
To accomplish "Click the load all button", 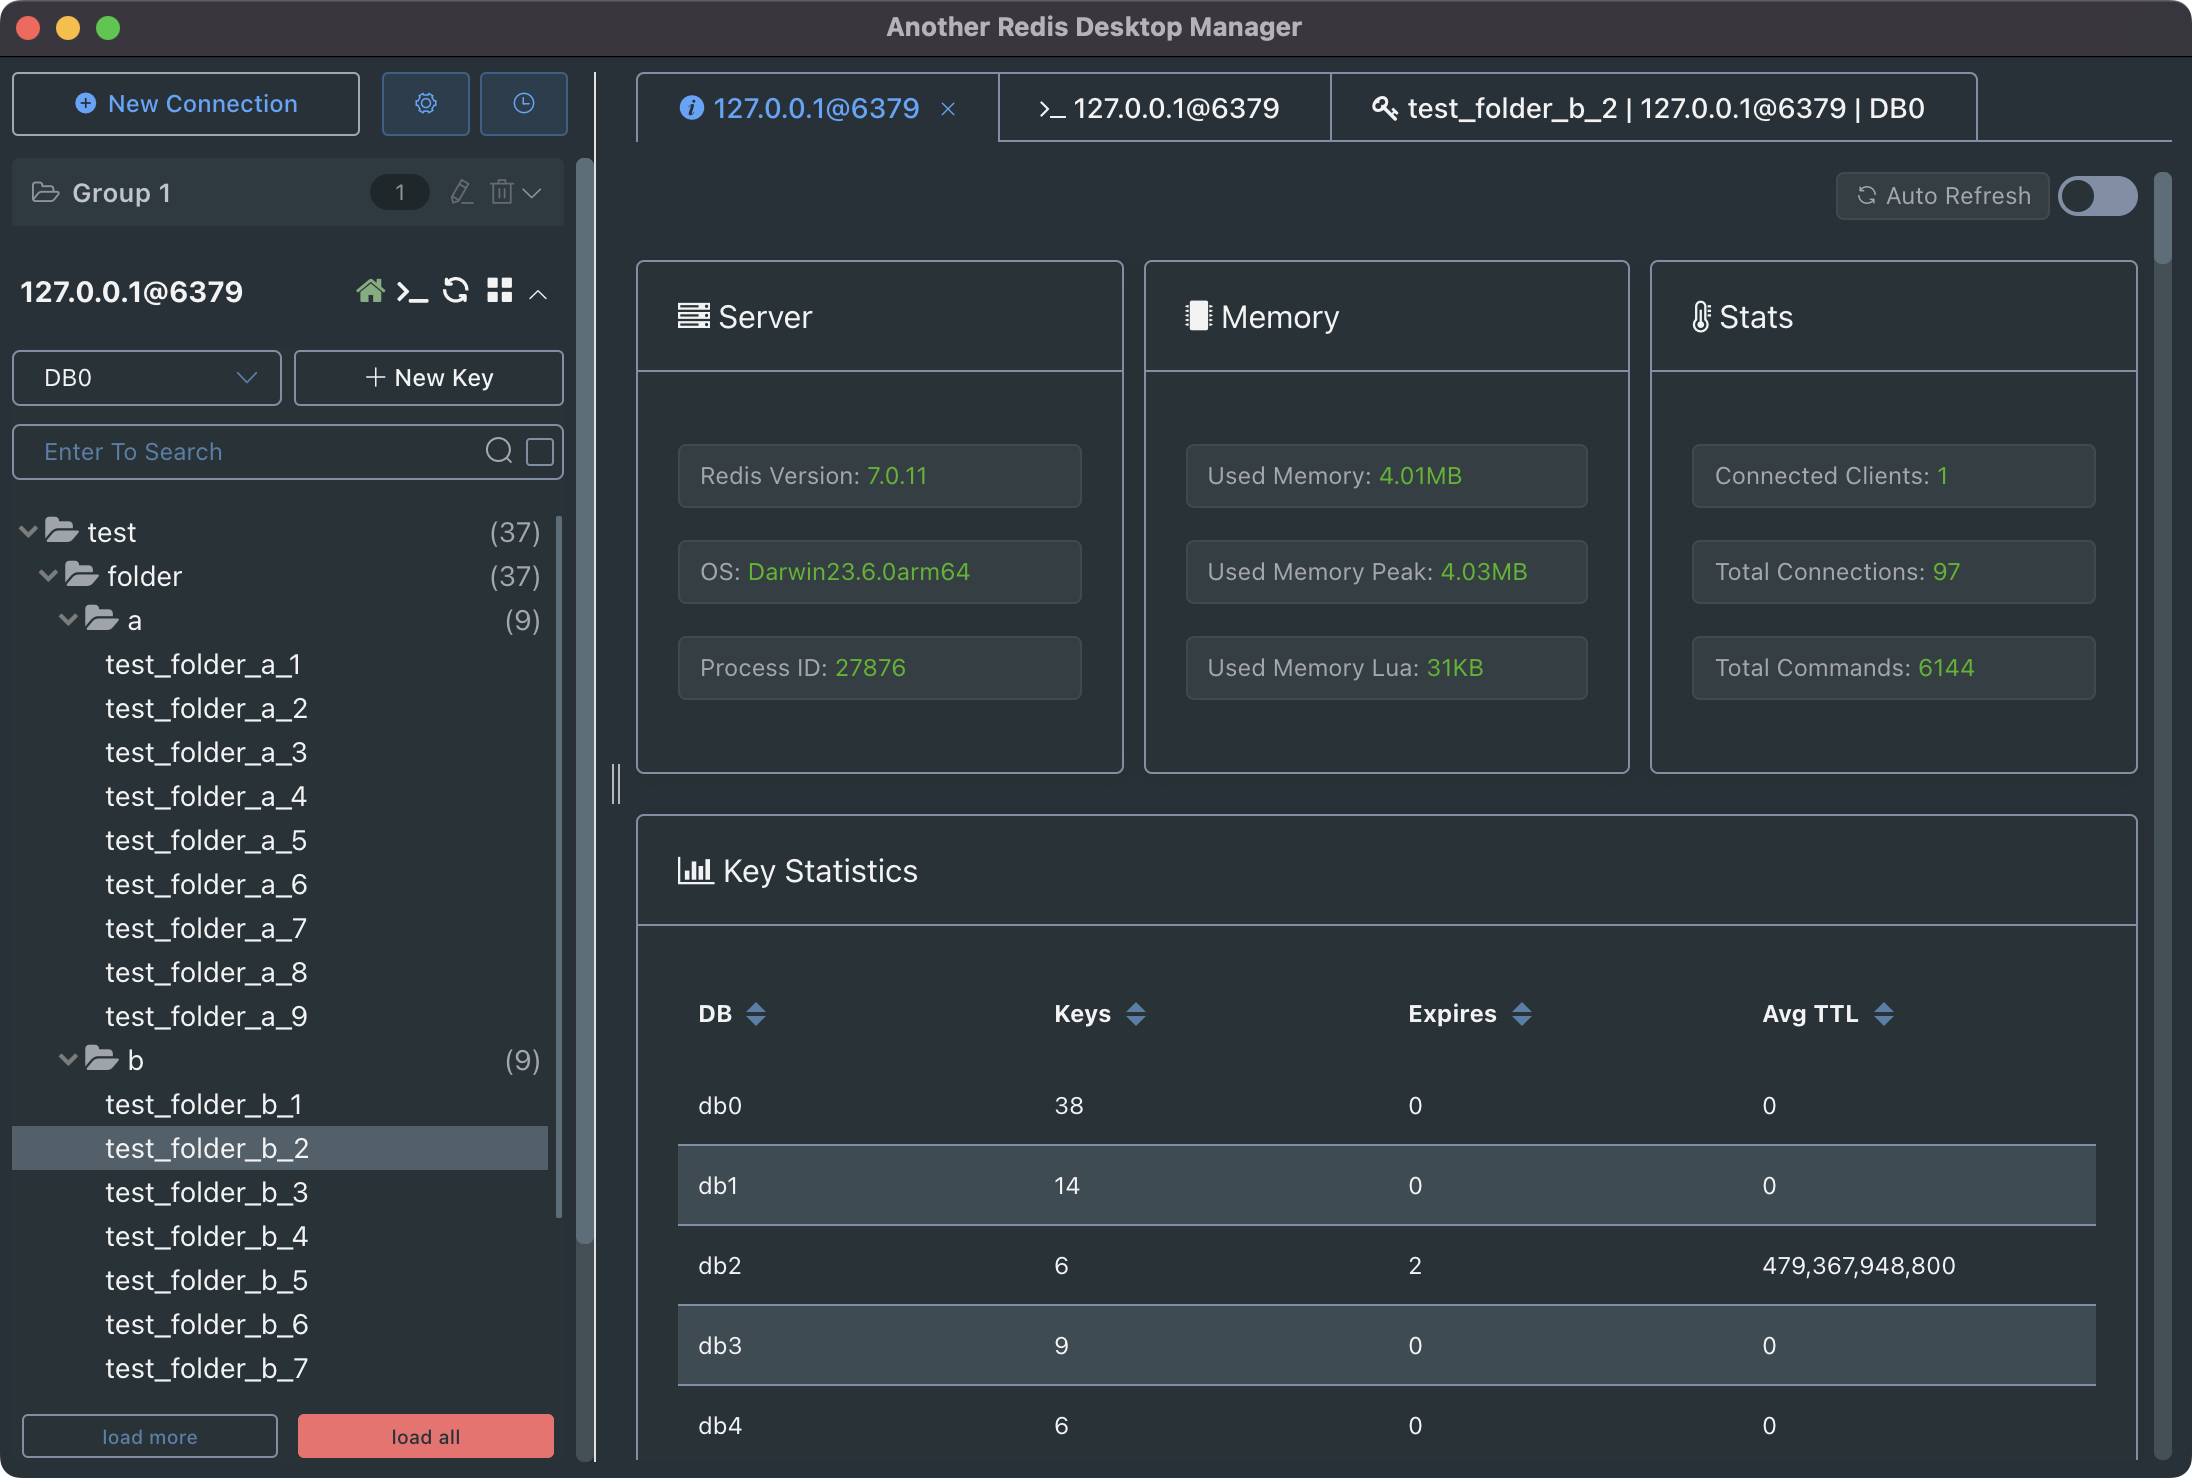I will 426,1436.
